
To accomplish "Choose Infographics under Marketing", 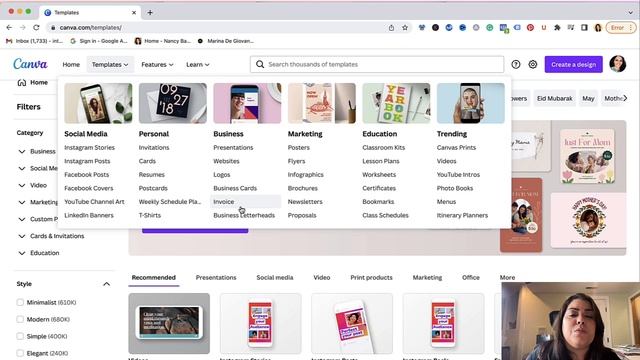I will (x=306, y=174).
